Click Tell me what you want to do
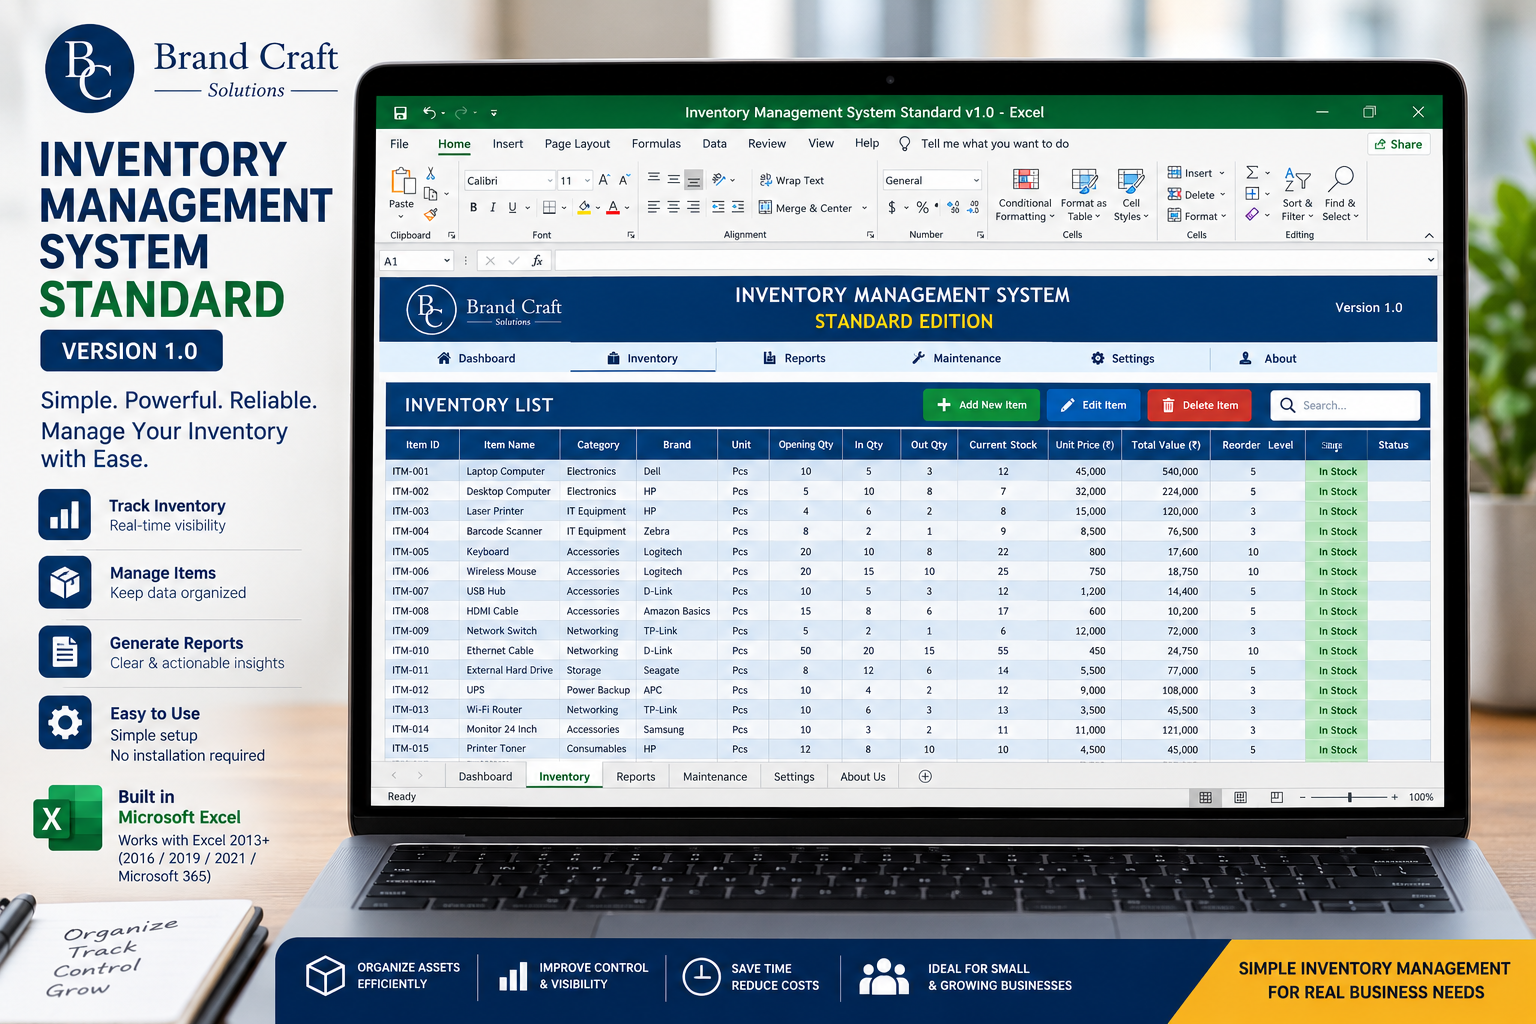The image size is (1536, 1024). click(994, 144)
